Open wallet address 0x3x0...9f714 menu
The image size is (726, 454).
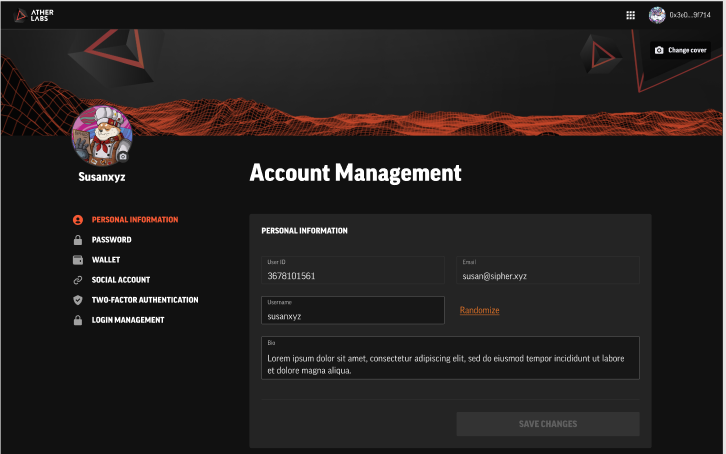690,15
